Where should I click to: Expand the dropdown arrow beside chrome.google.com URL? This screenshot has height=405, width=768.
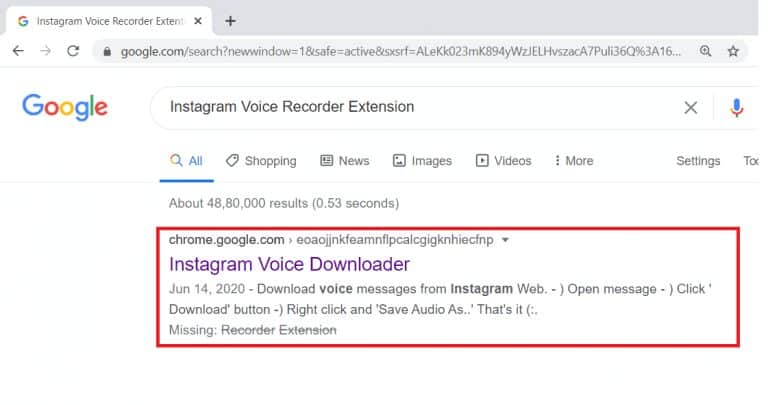(505, 240)
